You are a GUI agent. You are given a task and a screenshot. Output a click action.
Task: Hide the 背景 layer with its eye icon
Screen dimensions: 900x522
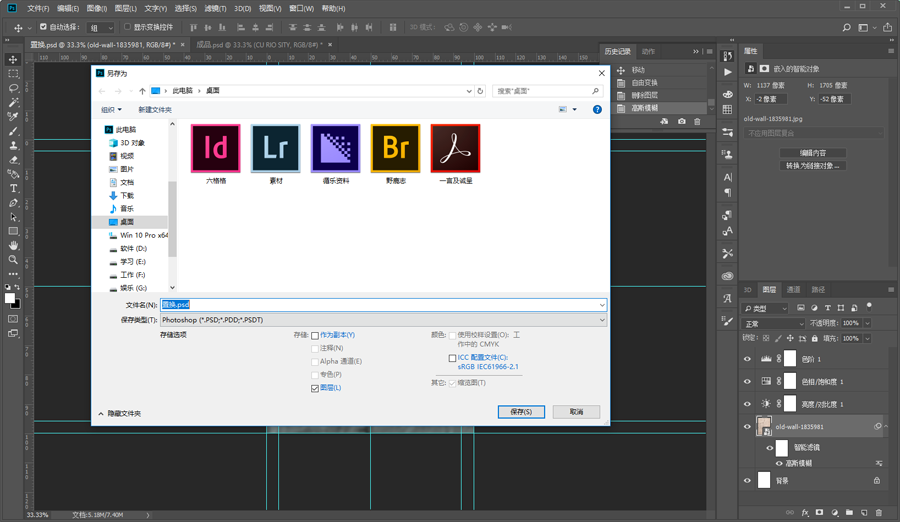747,481
